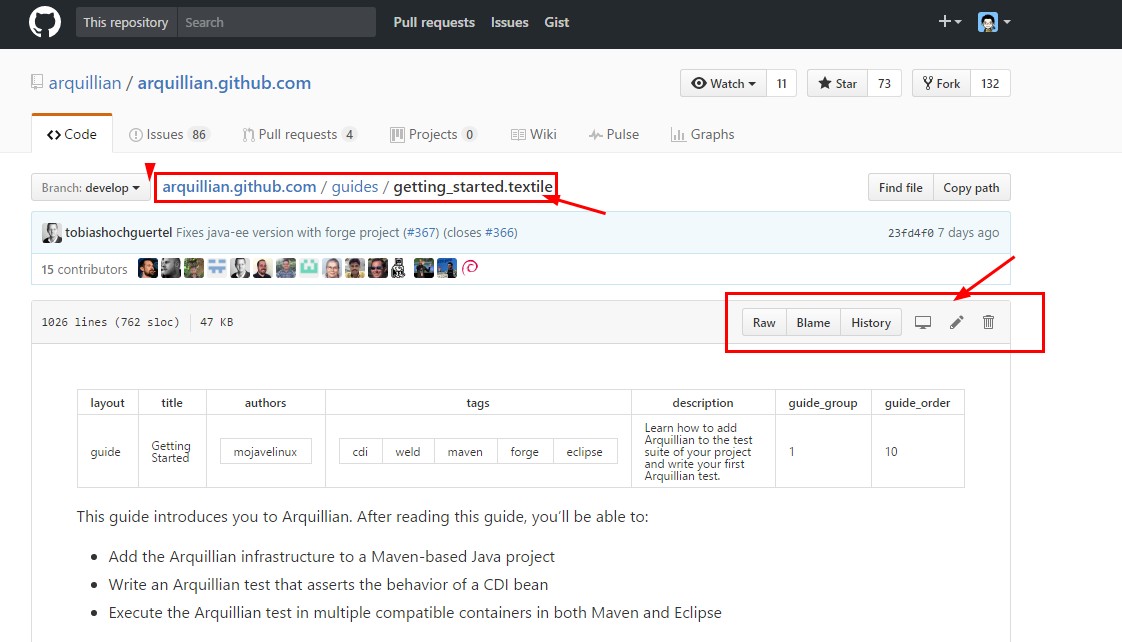Open the arquillian organization link
1122x642 pixels.
pyautogui.click(x=84, y=83)
